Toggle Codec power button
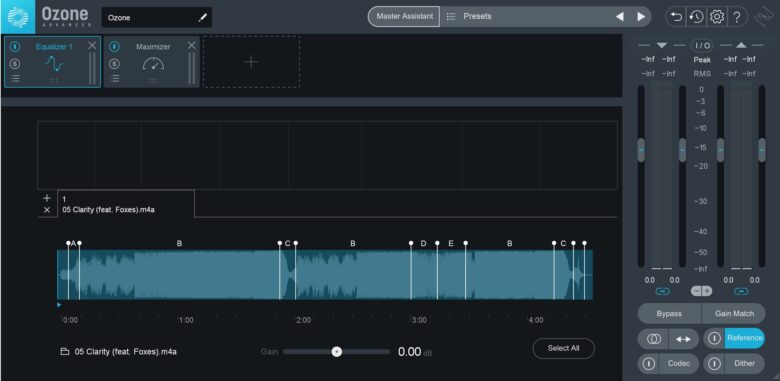The image size is (780, 381). point(649,364)
